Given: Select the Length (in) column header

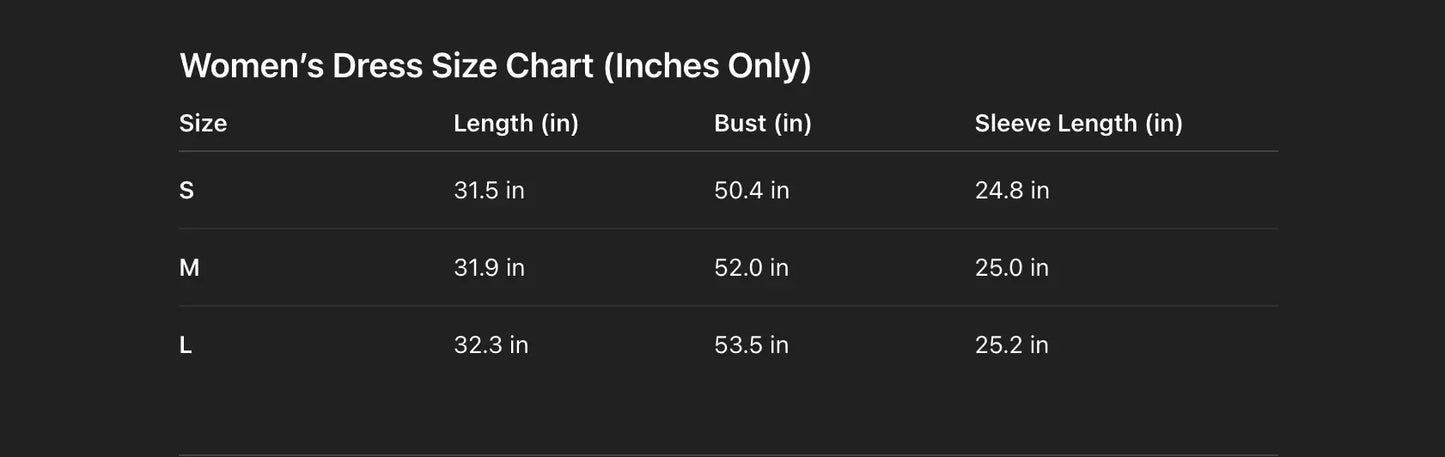Looking at the screenshot, I should 516,123.
